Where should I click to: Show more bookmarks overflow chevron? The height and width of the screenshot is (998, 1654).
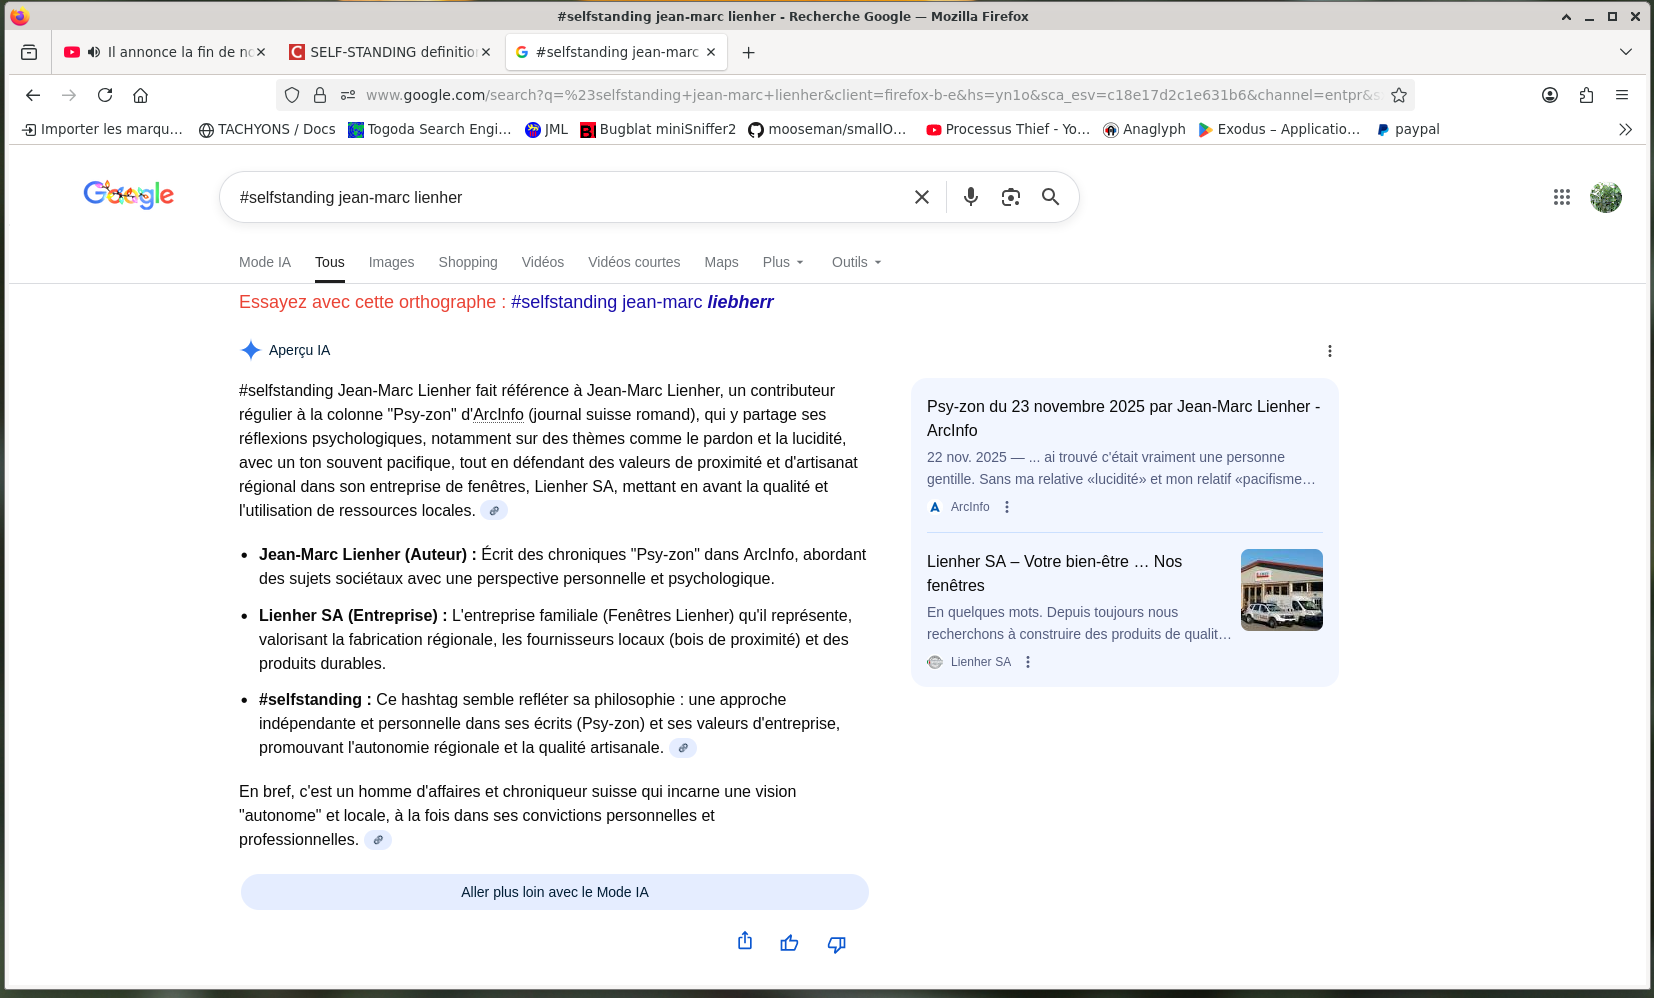pyautogui.click(x=1625, y=129)
